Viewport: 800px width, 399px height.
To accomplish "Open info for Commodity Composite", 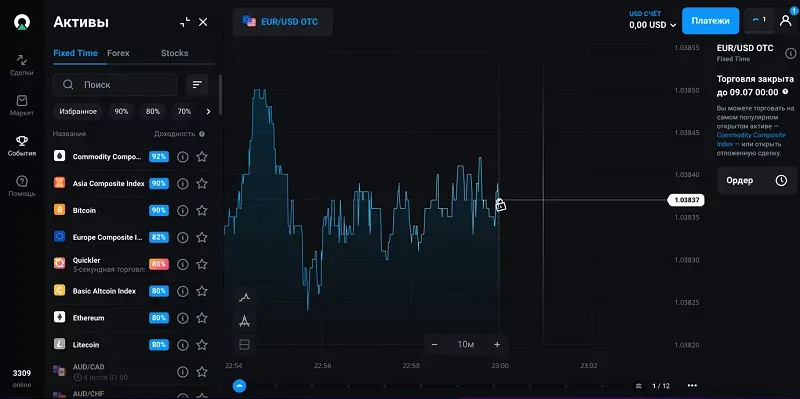I will 183,157.
